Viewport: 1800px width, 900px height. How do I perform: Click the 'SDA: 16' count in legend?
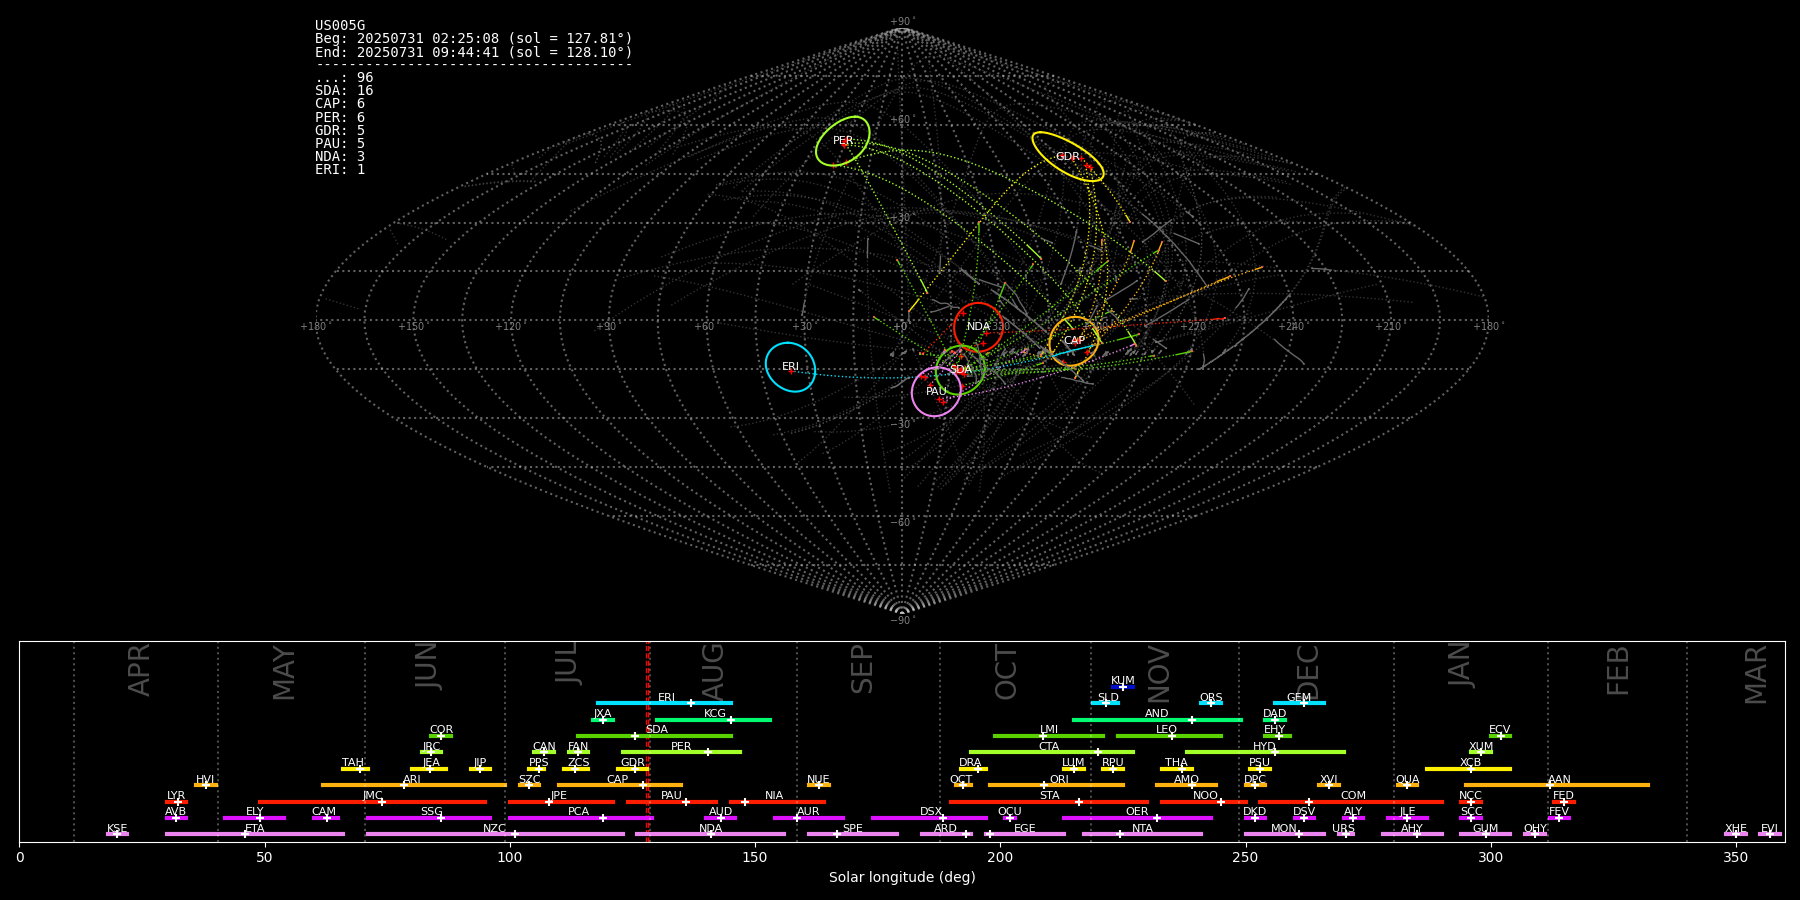344,91
